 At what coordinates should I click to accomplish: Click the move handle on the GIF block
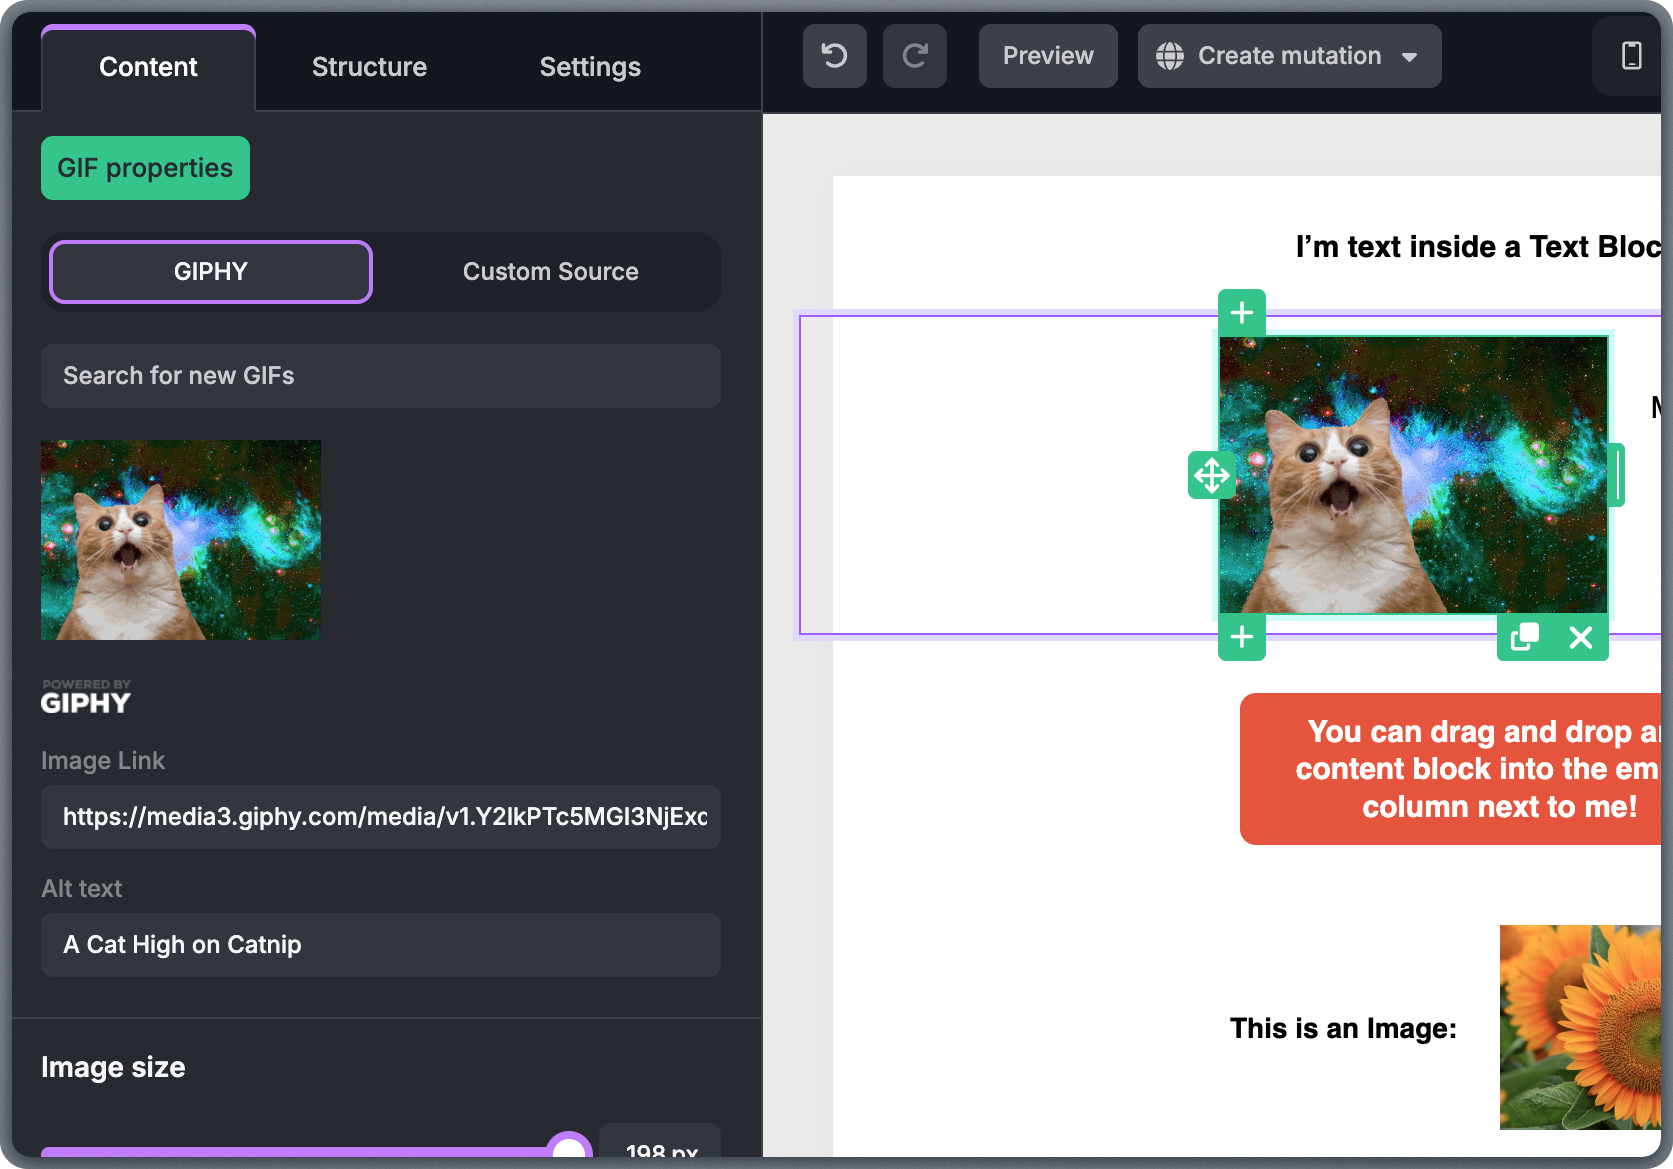point(1211,476)
